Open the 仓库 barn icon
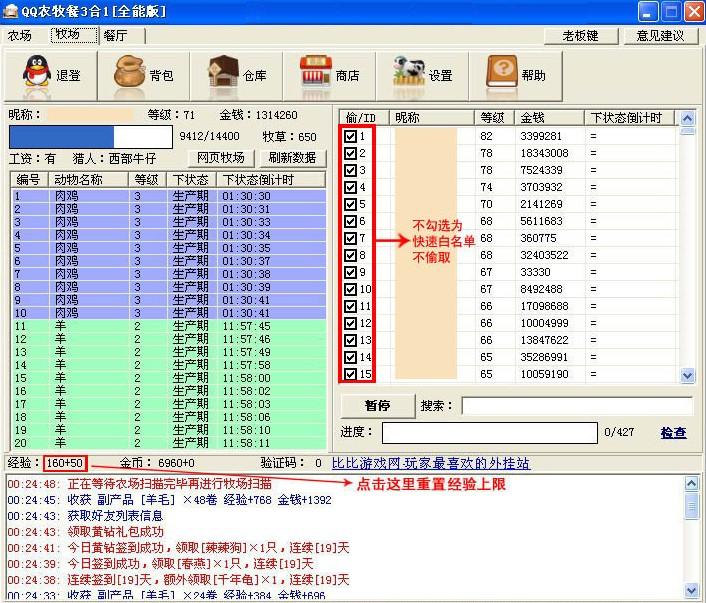 pos(223,71)
